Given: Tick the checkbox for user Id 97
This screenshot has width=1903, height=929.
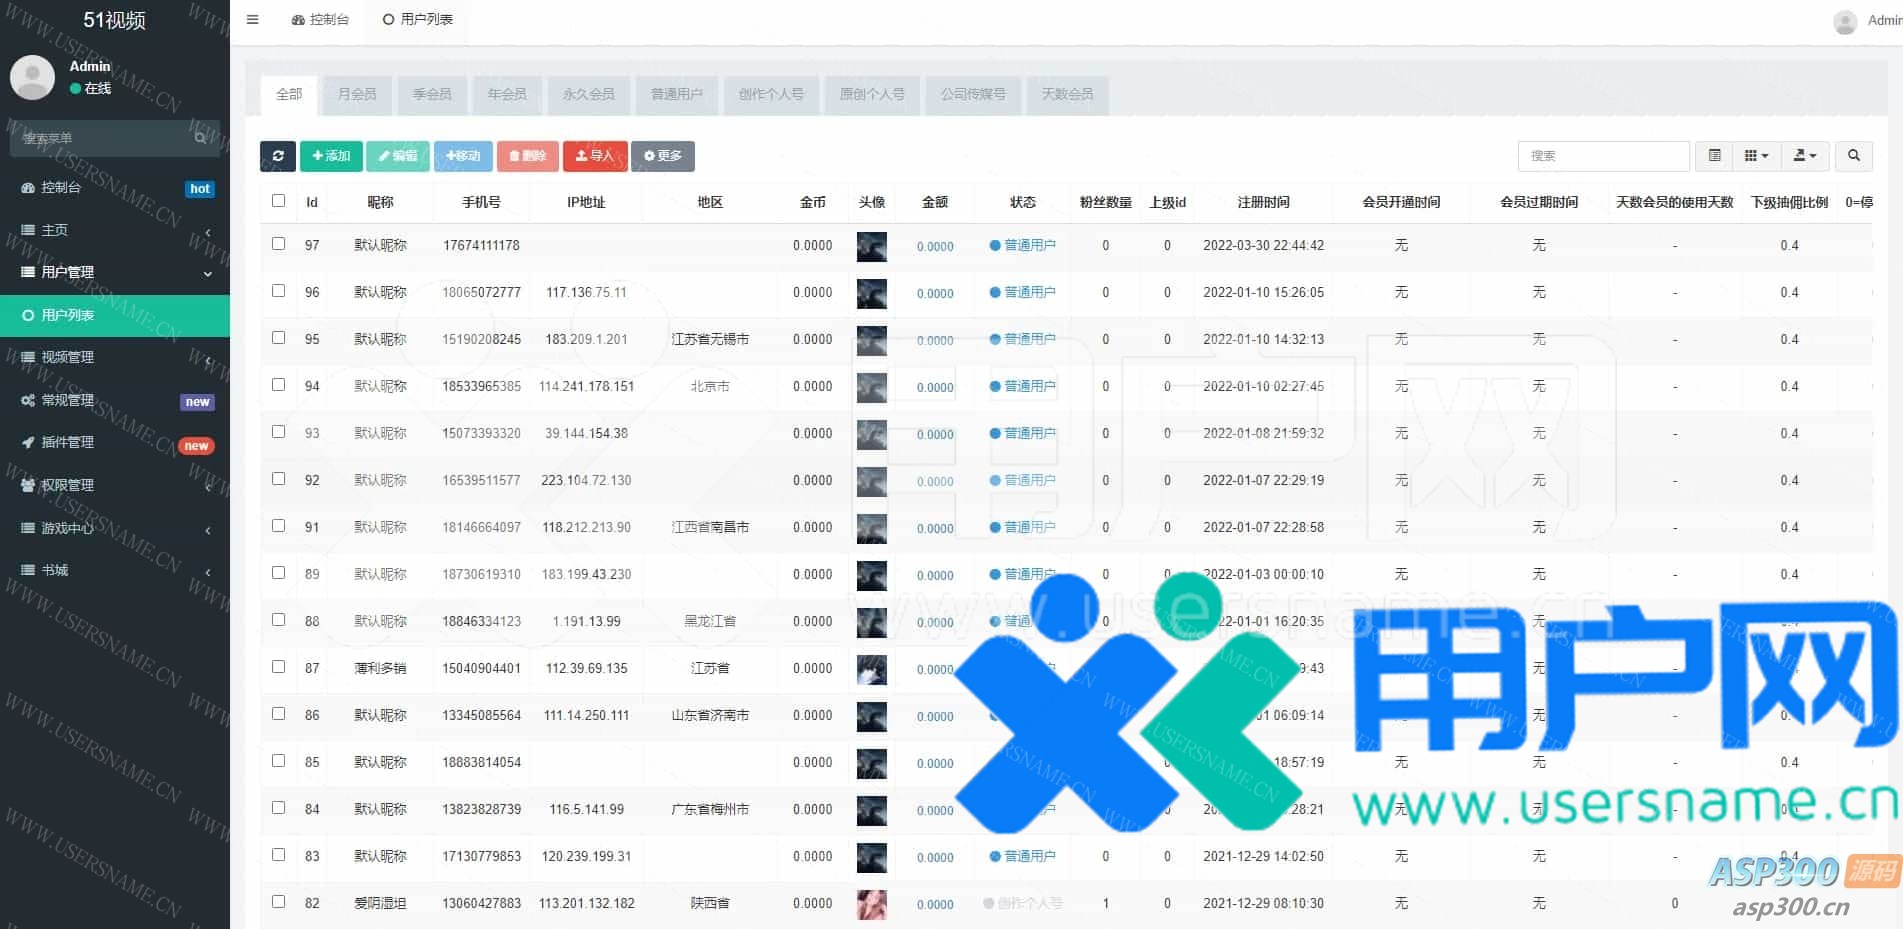Looking at the screenshot, I should tap(279, 244).
